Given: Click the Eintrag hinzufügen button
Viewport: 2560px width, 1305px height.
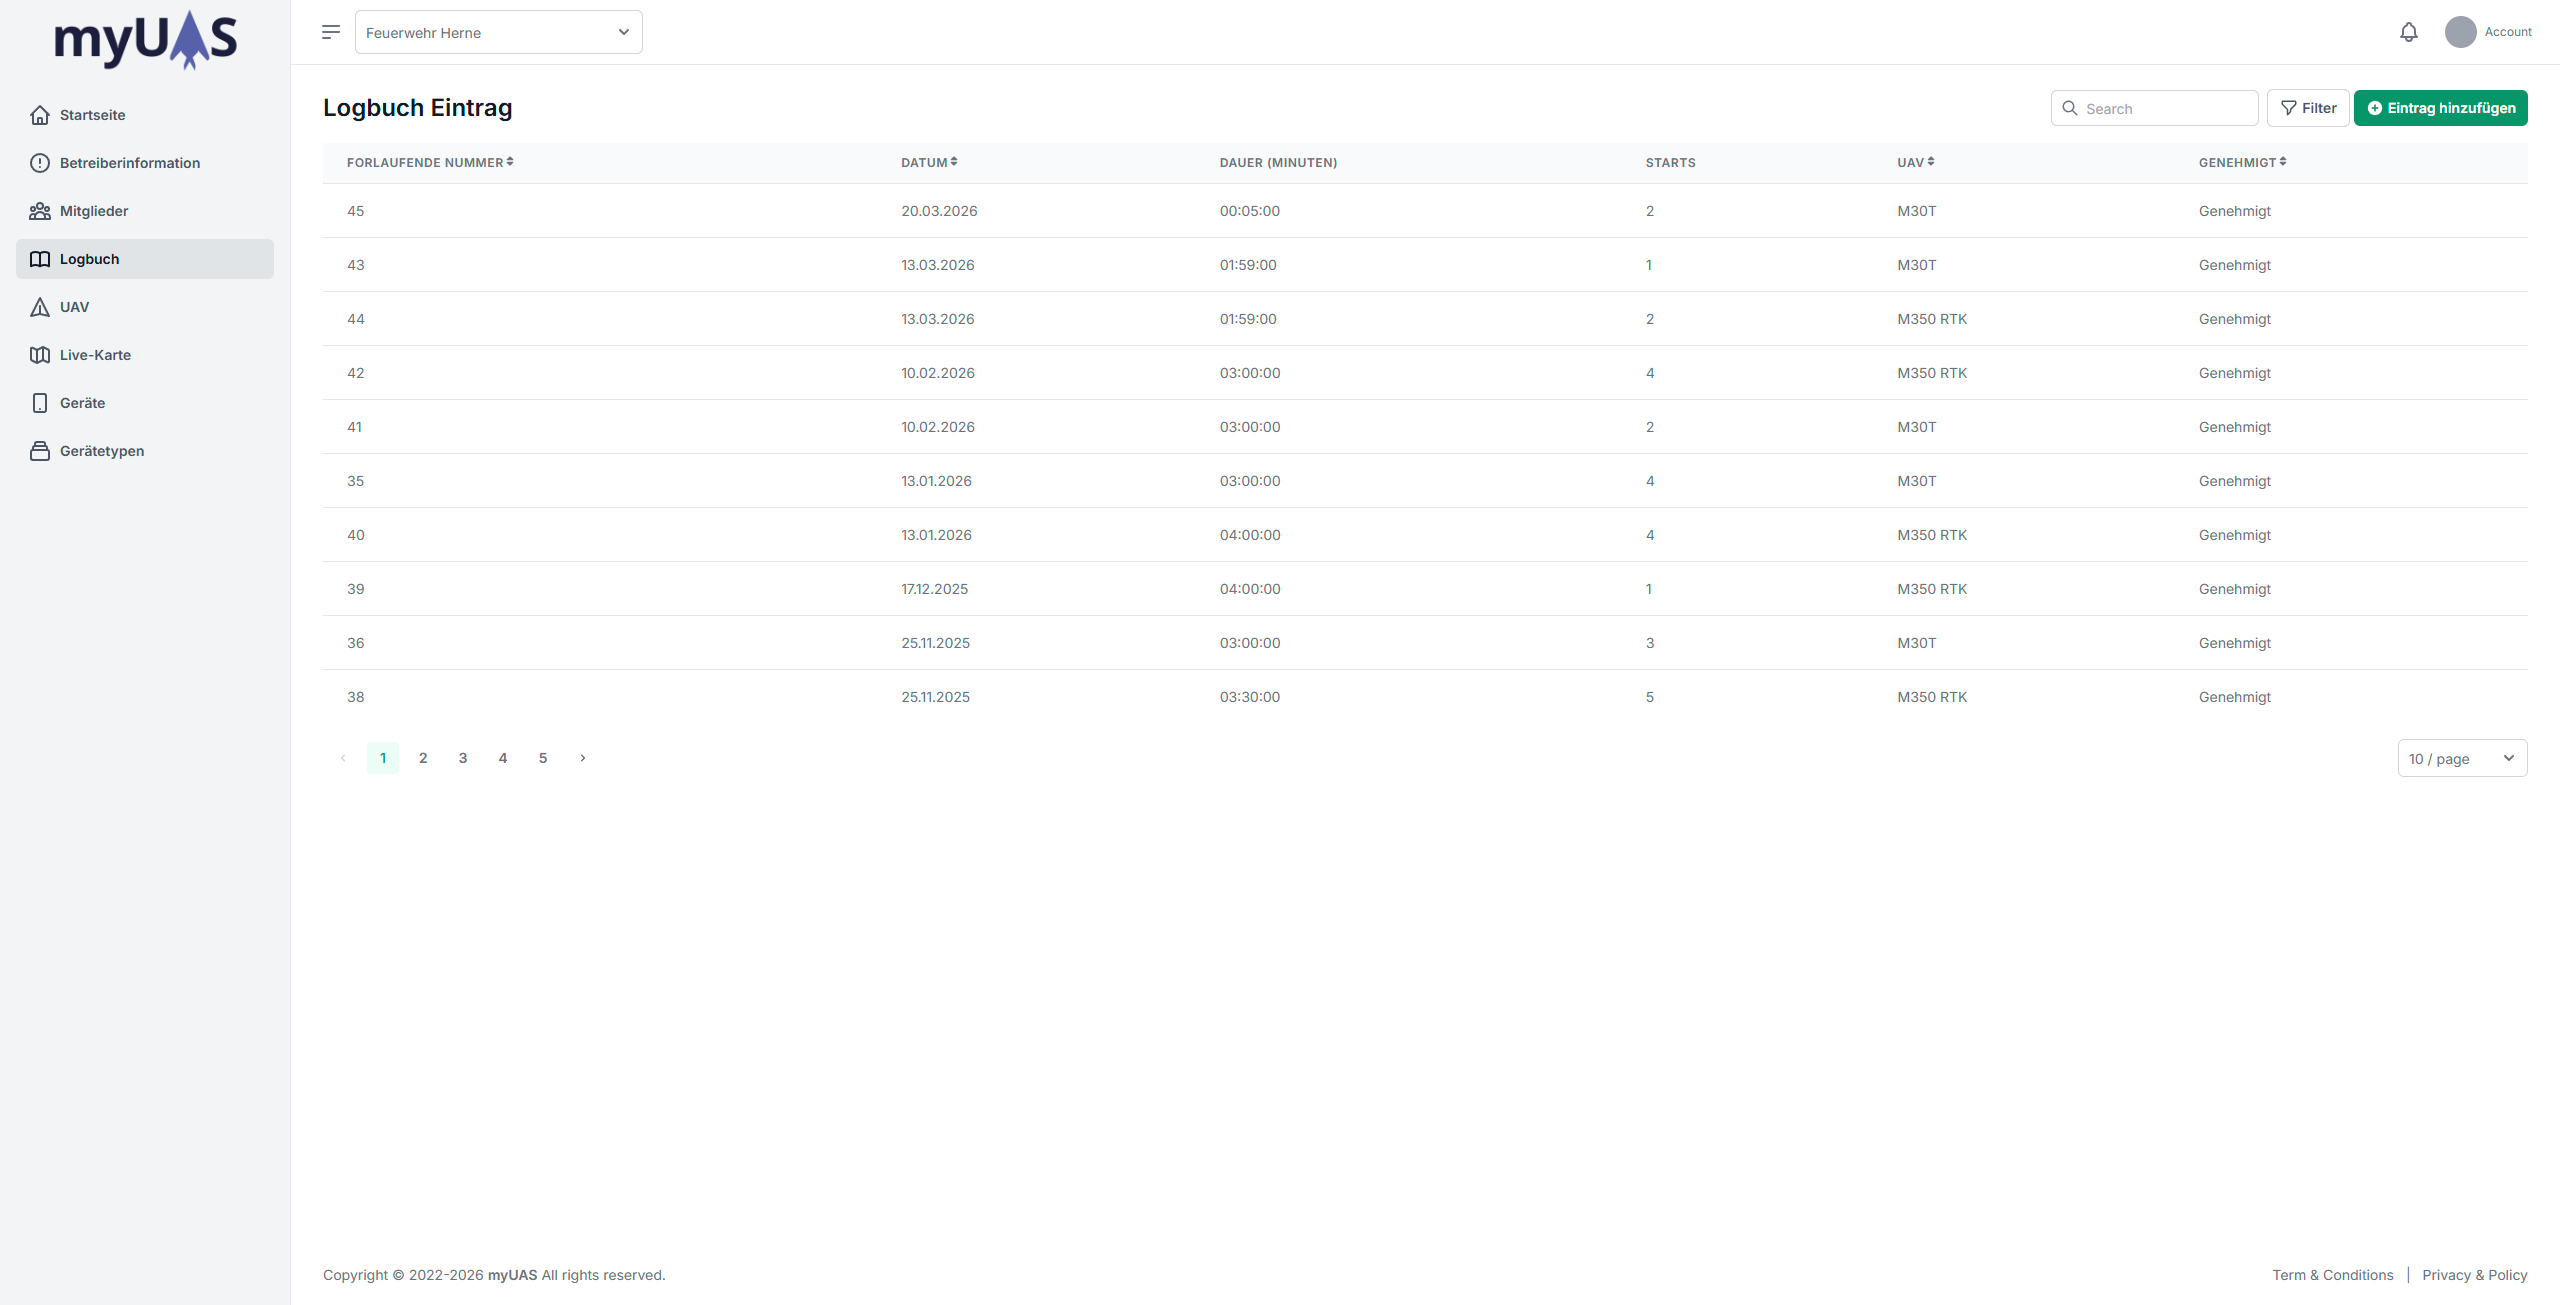Looking at the screenshot, I should pyautogui.click(x=2440, y=108).
